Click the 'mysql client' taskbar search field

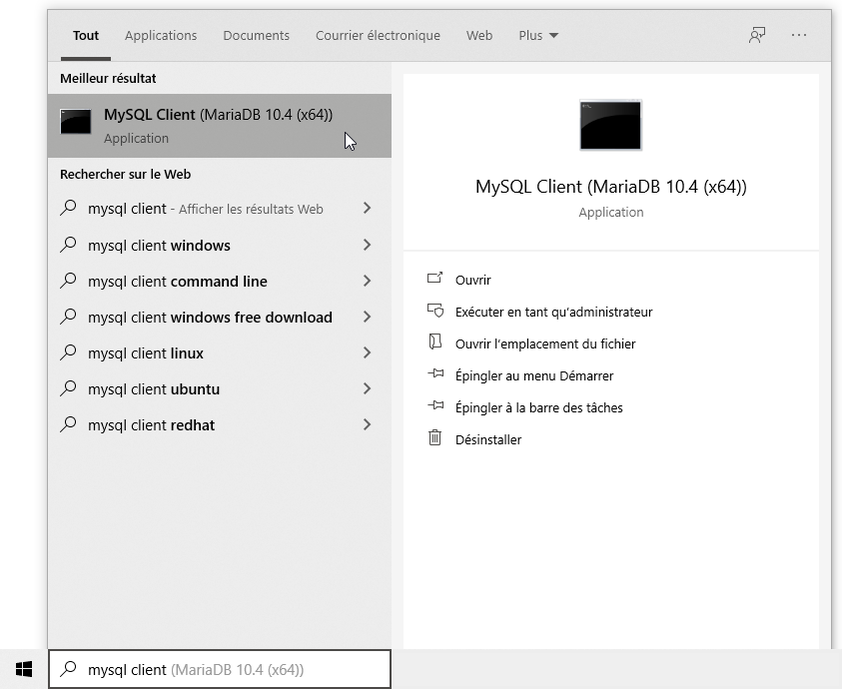tap(220, 669)
